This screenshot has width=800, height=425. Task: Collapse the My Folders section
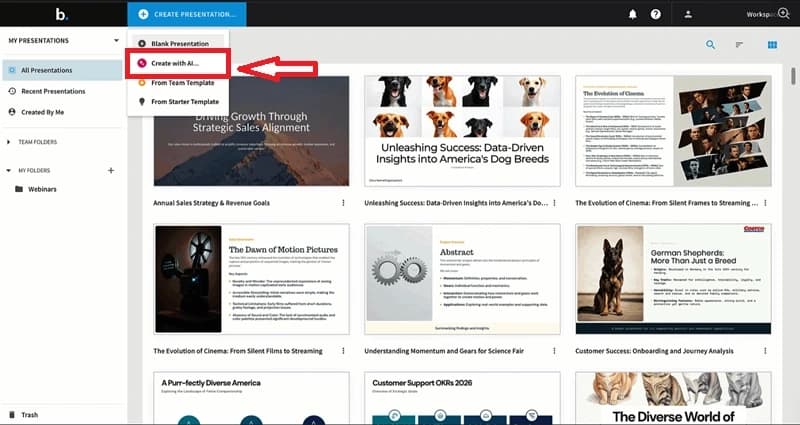coord(9,170)
